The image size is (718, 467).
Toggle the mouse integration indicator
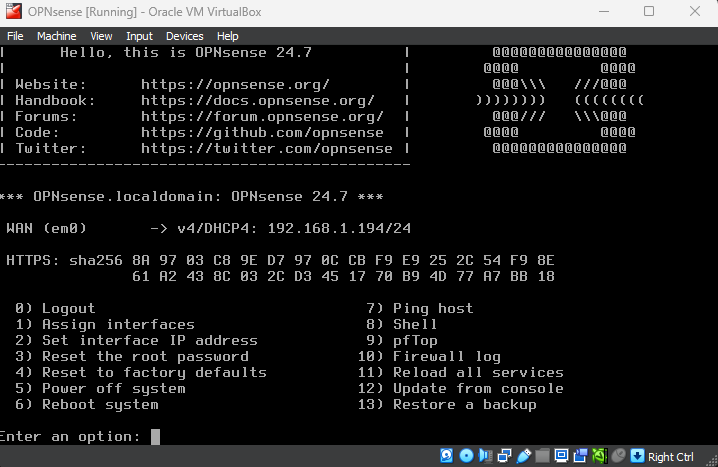tap(619, 456)
